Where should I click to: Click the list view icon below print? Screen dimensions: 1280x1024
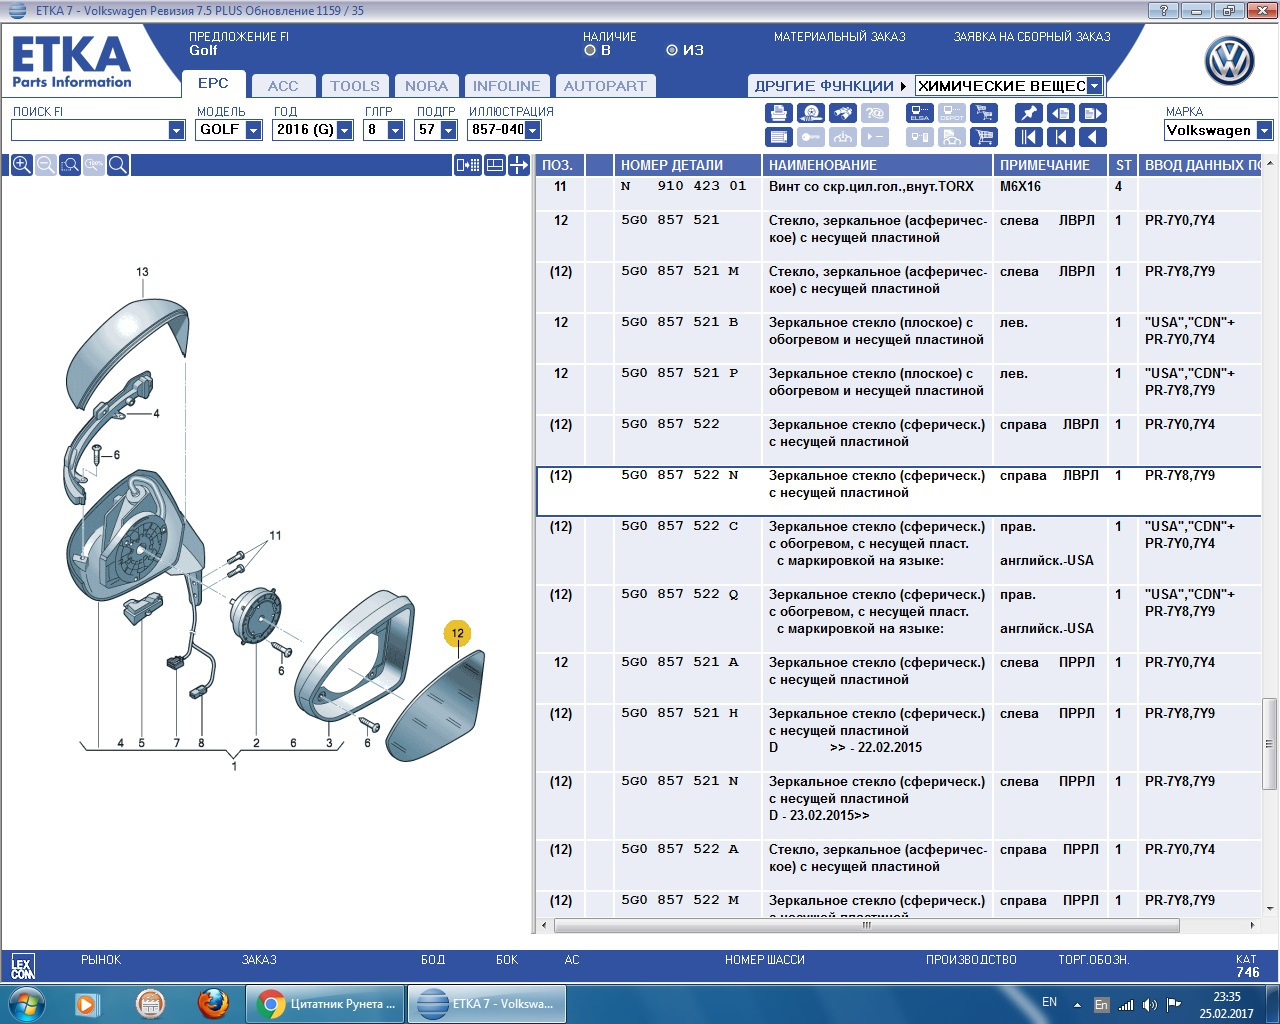(779, 137)
